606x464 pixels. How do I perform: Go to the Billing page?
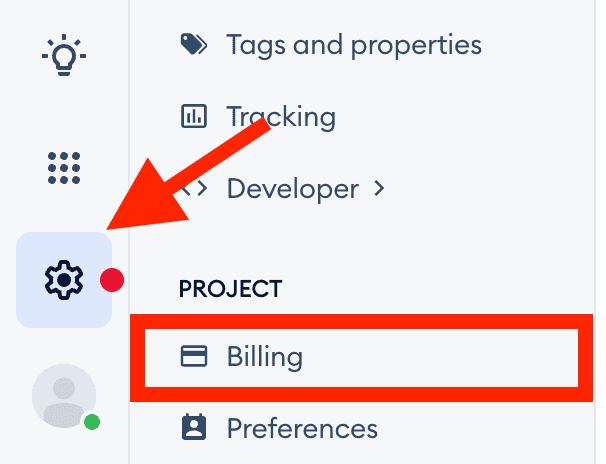264,357
